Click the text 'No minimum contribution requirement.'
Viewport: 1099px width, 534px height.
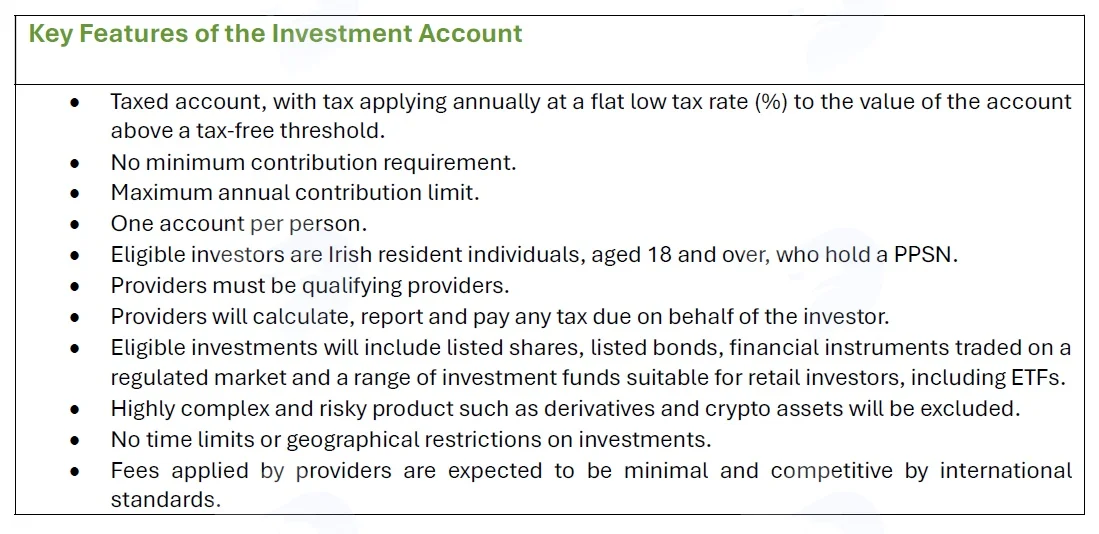coord(313,163)
